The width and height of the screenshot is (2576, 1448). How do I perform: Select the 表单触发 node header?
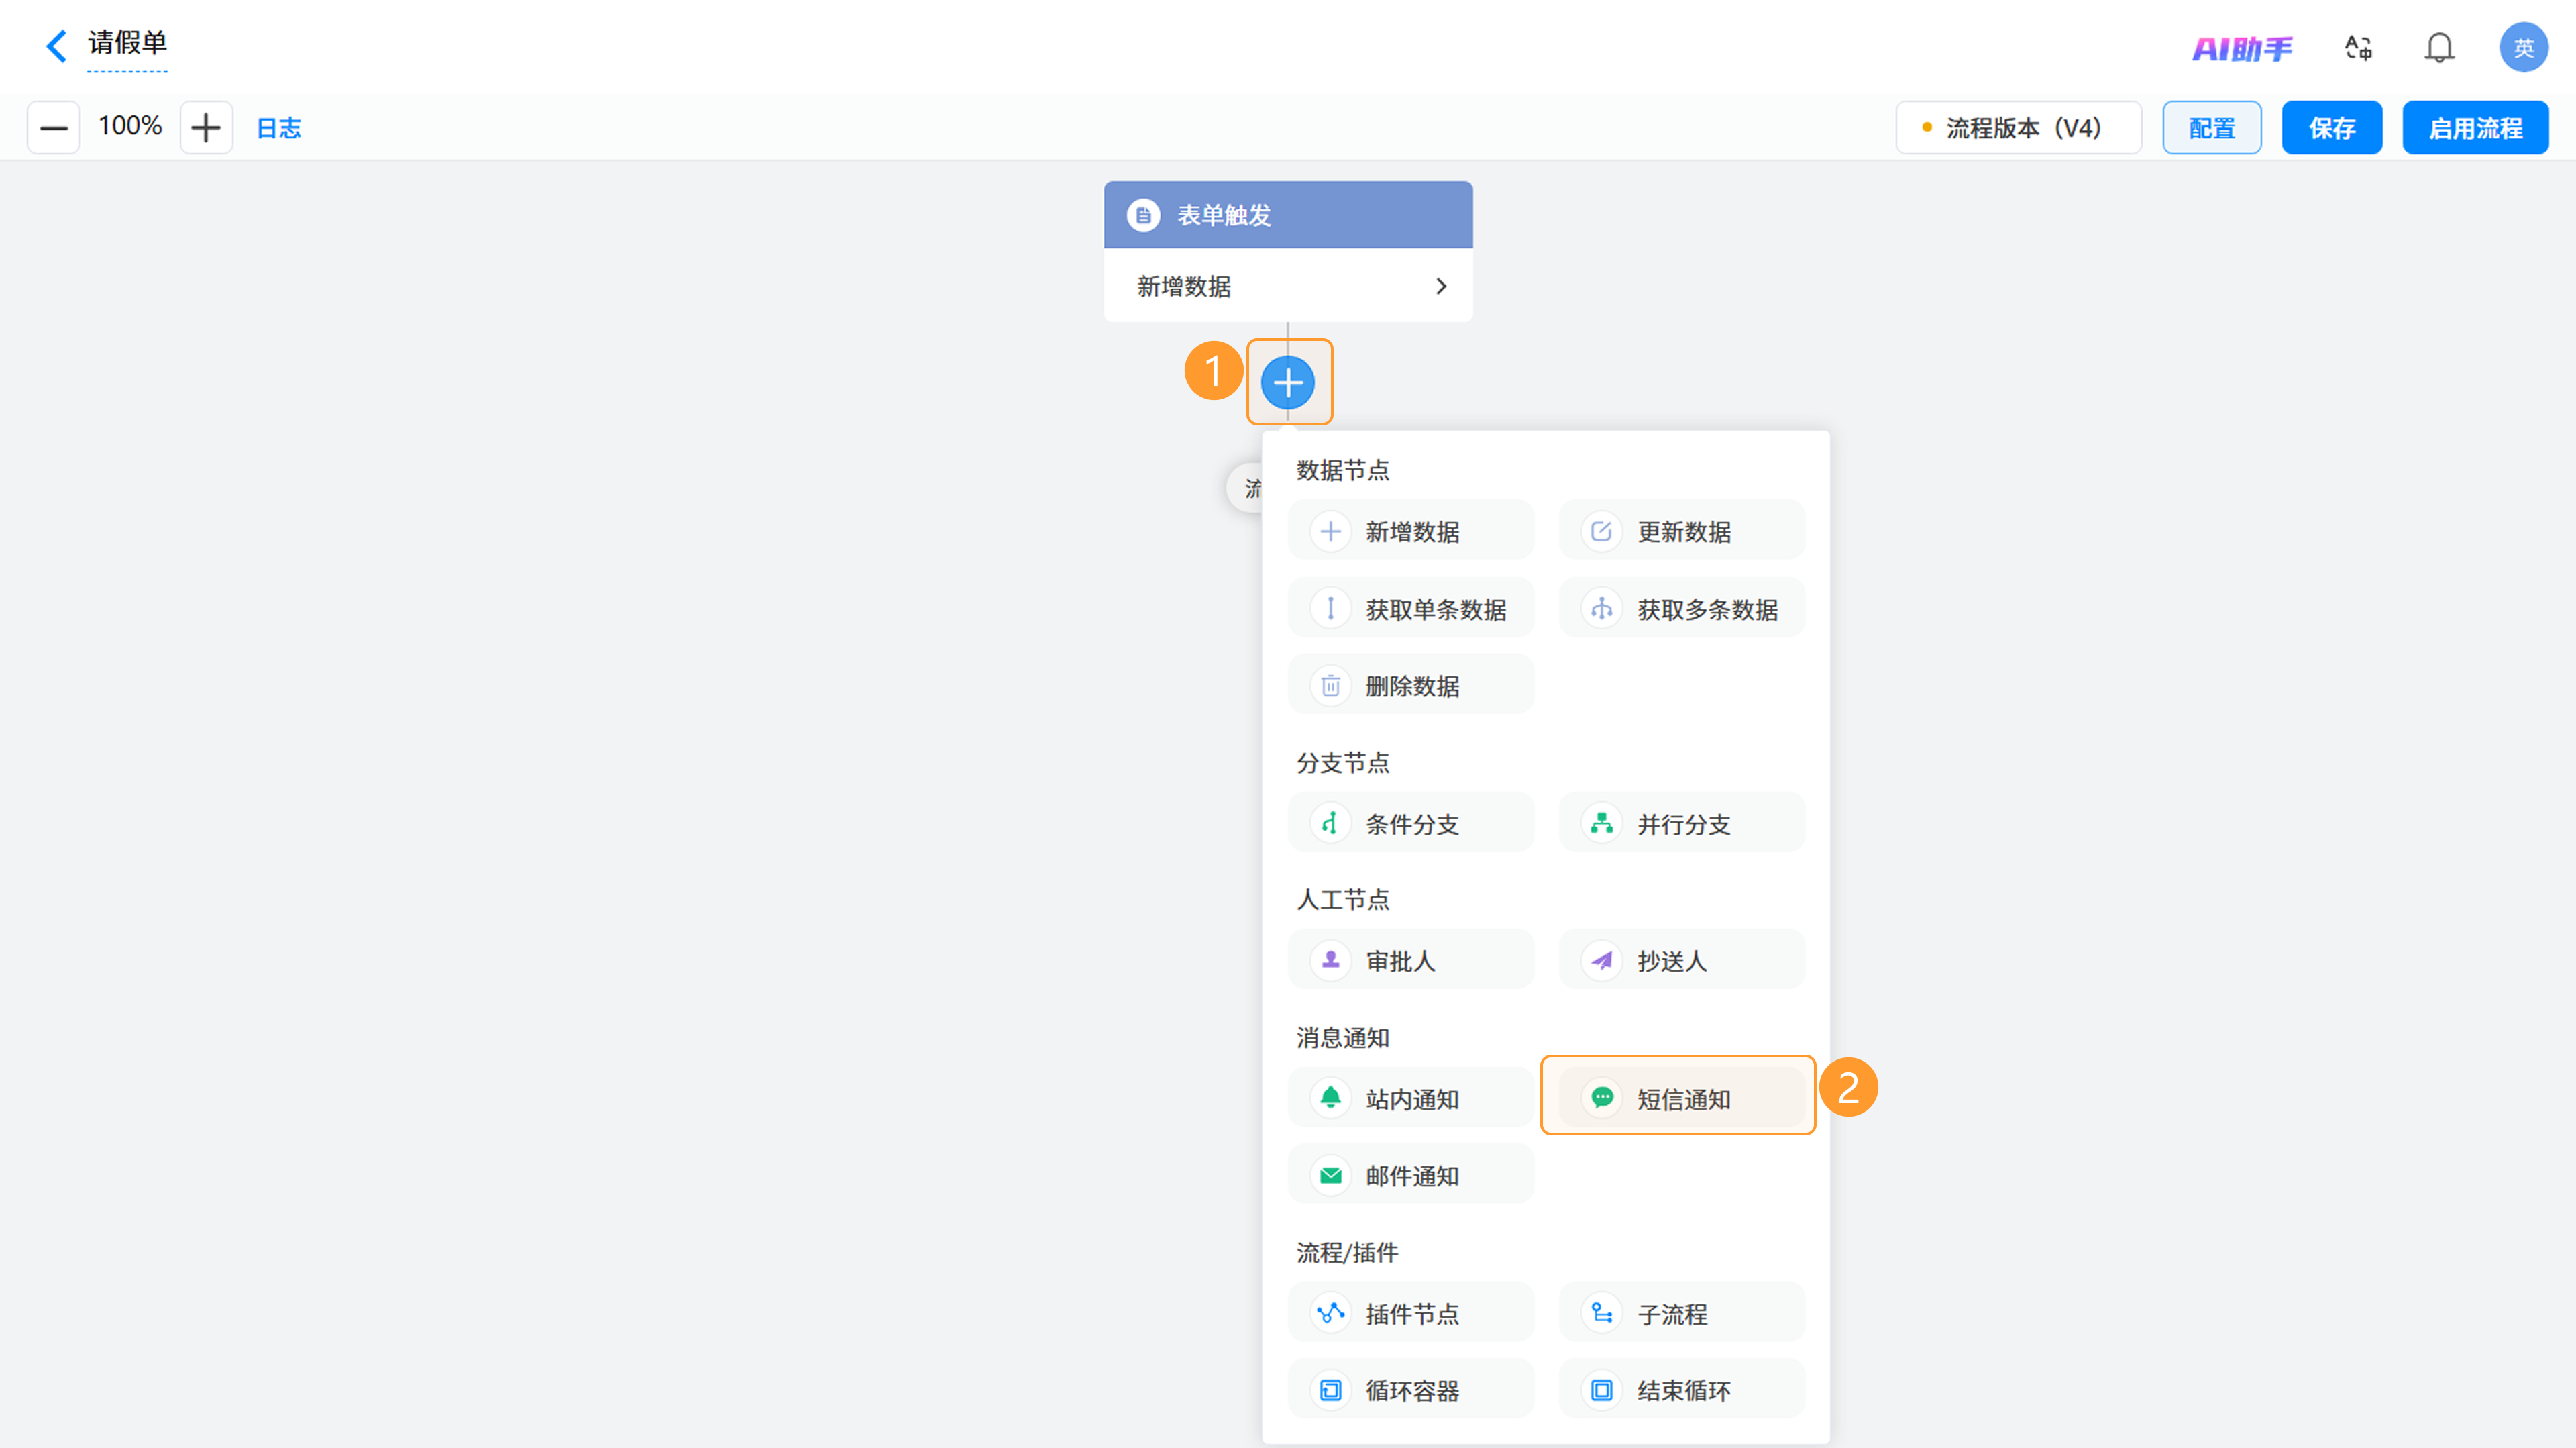tap(1288, 214)
